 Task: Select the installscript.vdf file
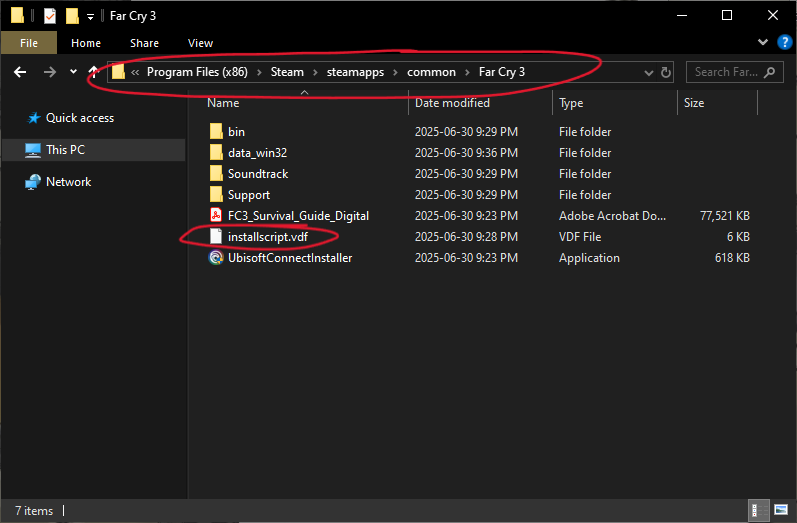[x=268, y=237]
